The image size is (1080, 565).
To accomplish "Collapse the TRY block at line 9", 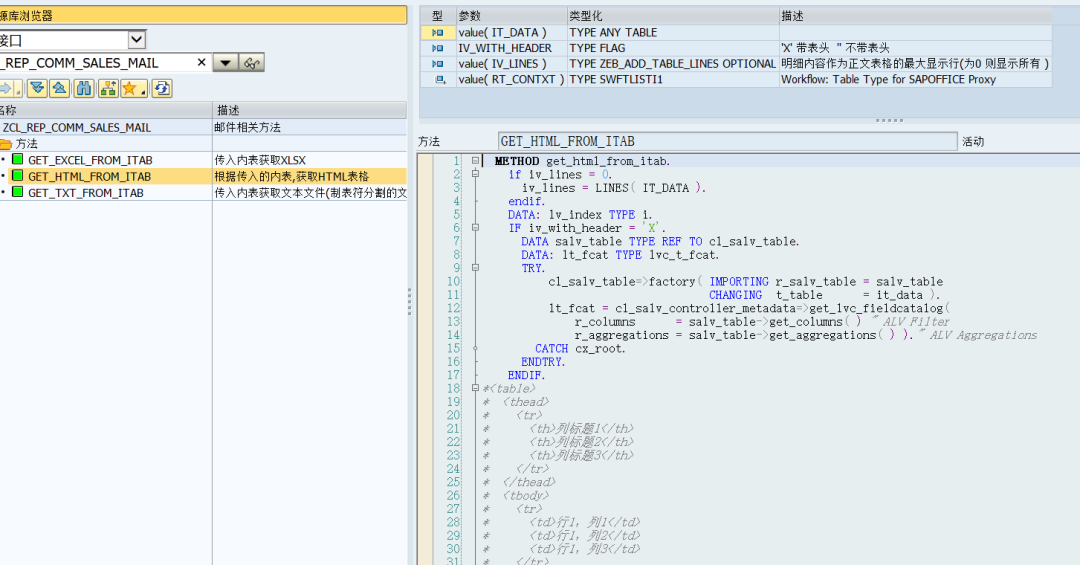I will point(475,267).
